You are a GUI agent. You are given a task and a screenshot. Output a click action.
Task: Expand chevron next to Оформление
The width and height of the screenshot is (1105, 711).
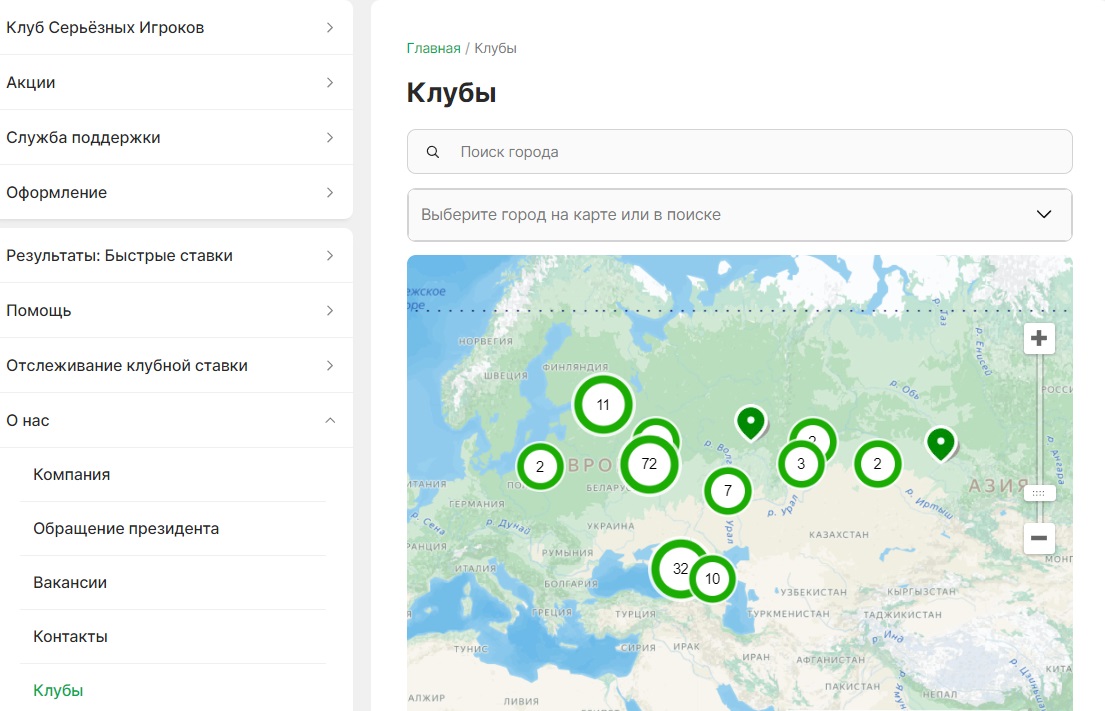point(330,192)
